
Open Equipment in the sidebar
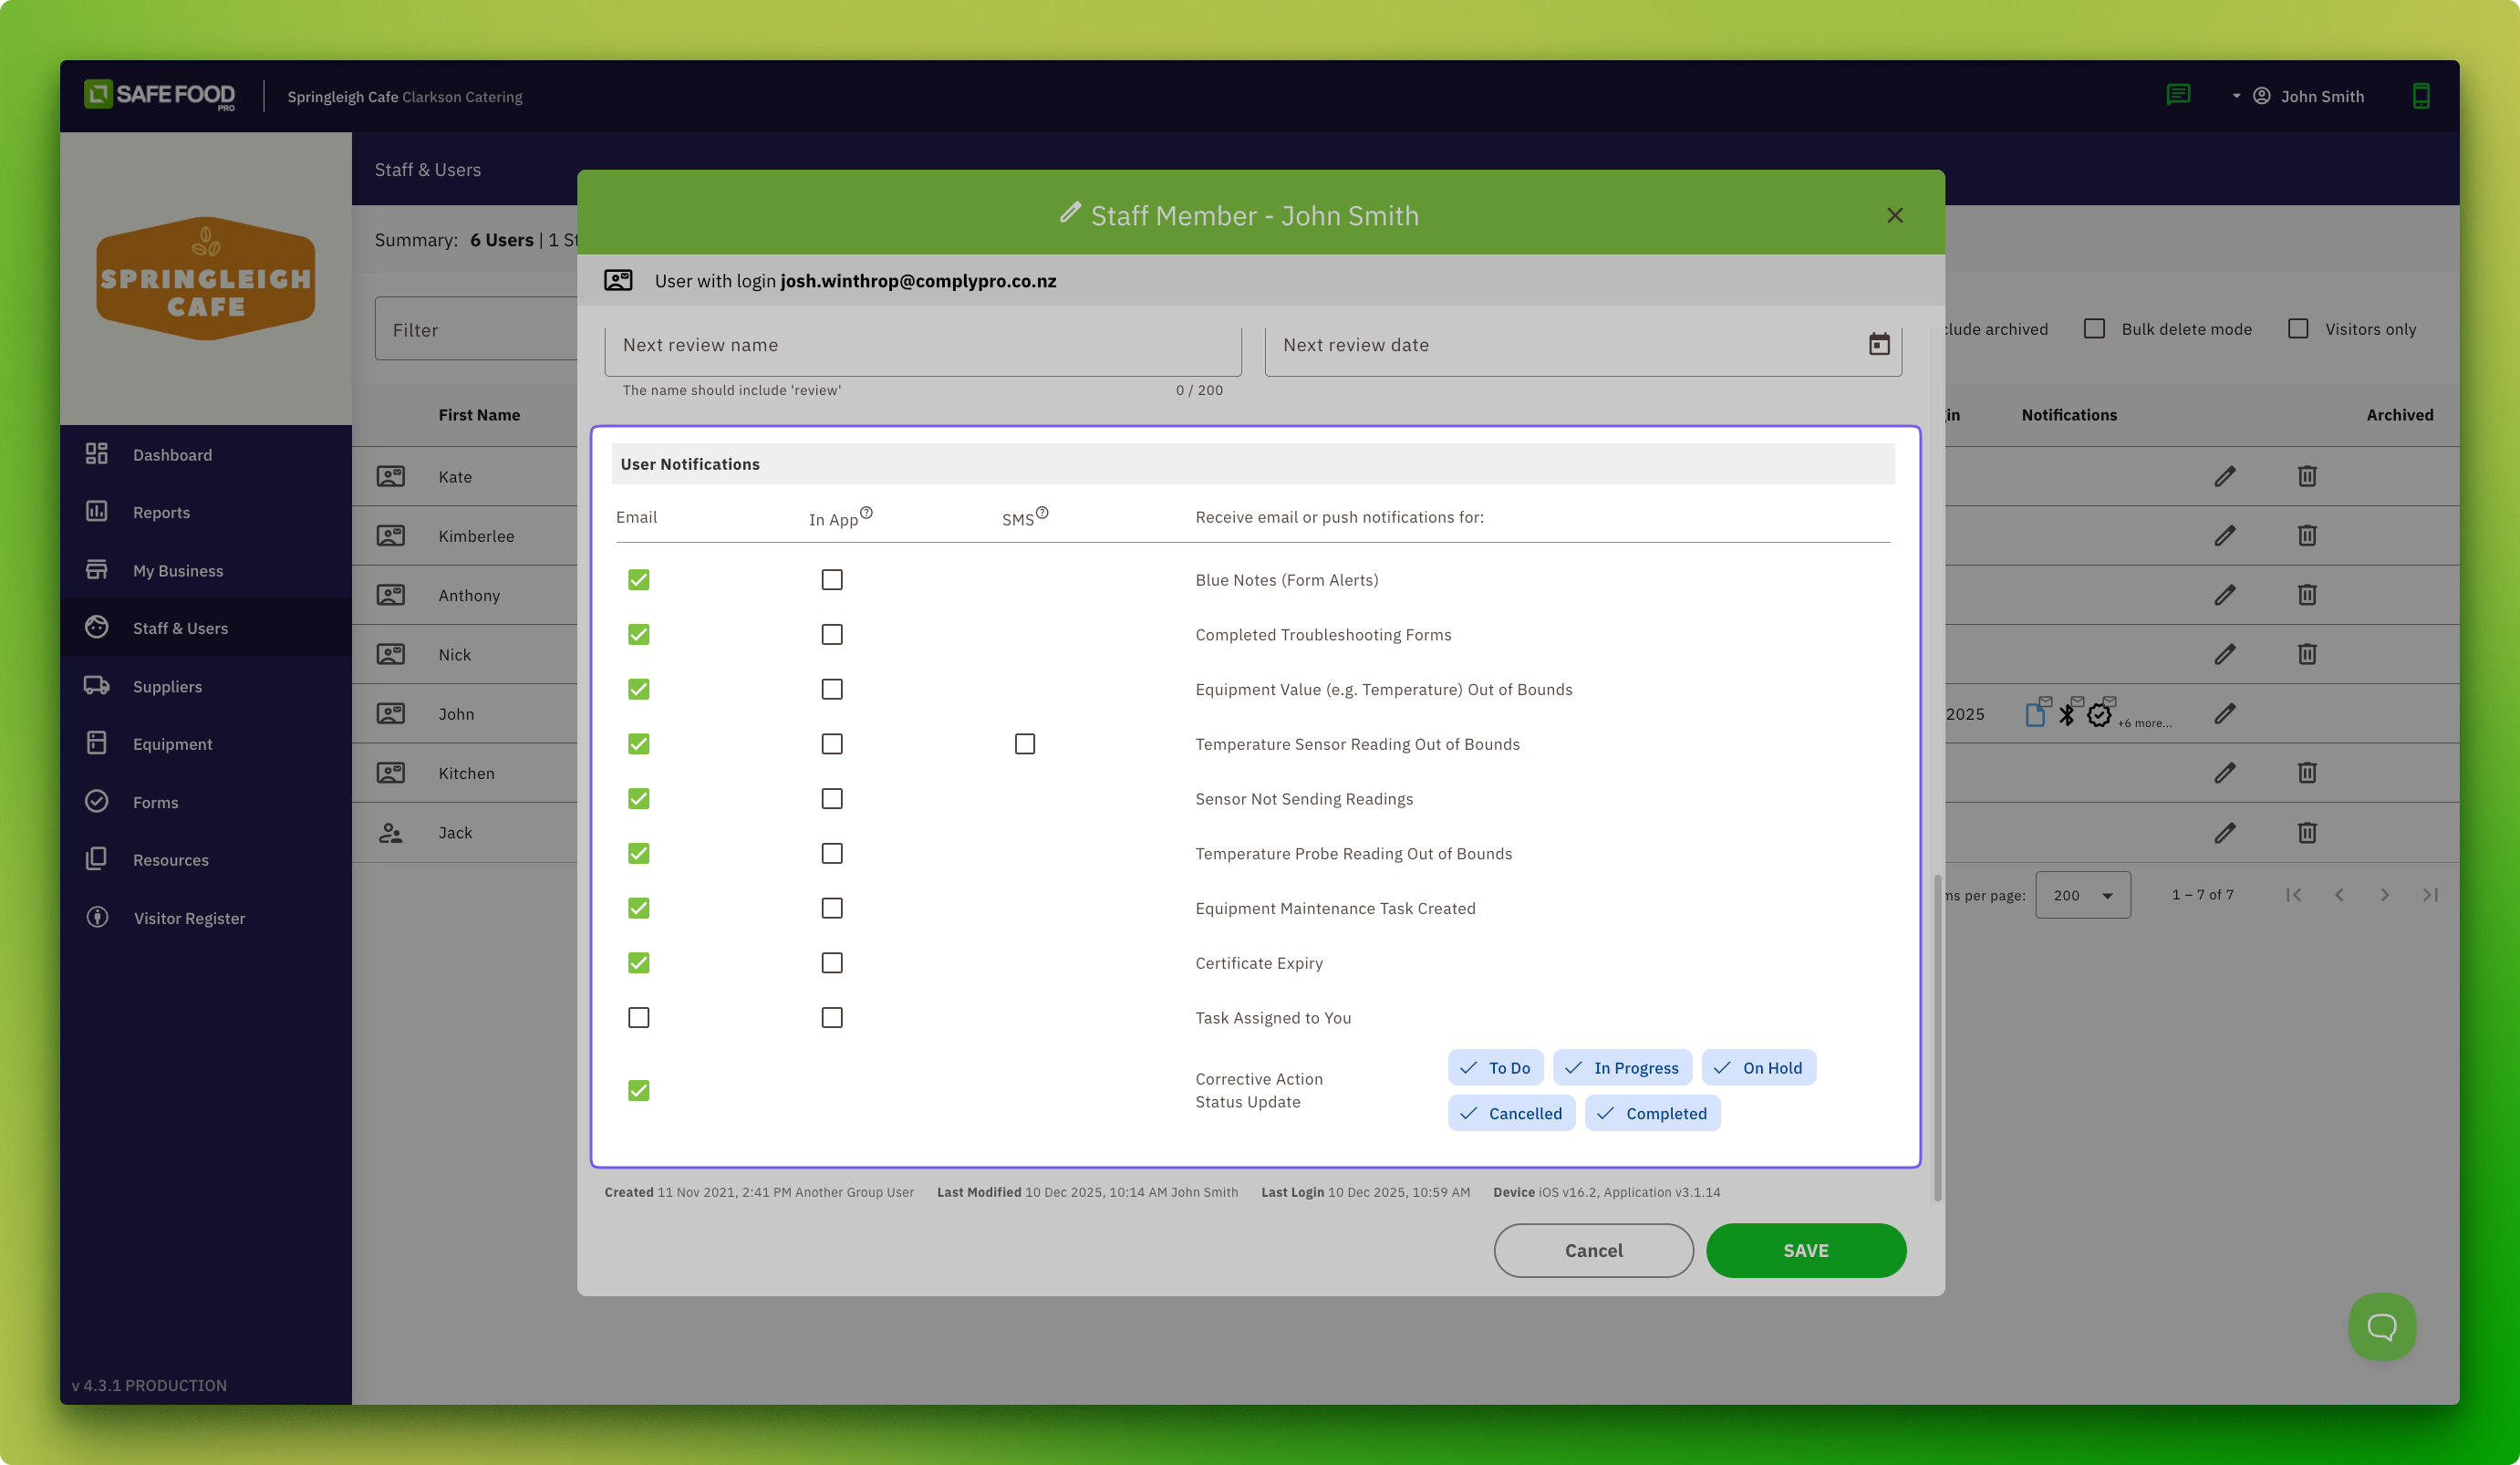coord(172,744)
